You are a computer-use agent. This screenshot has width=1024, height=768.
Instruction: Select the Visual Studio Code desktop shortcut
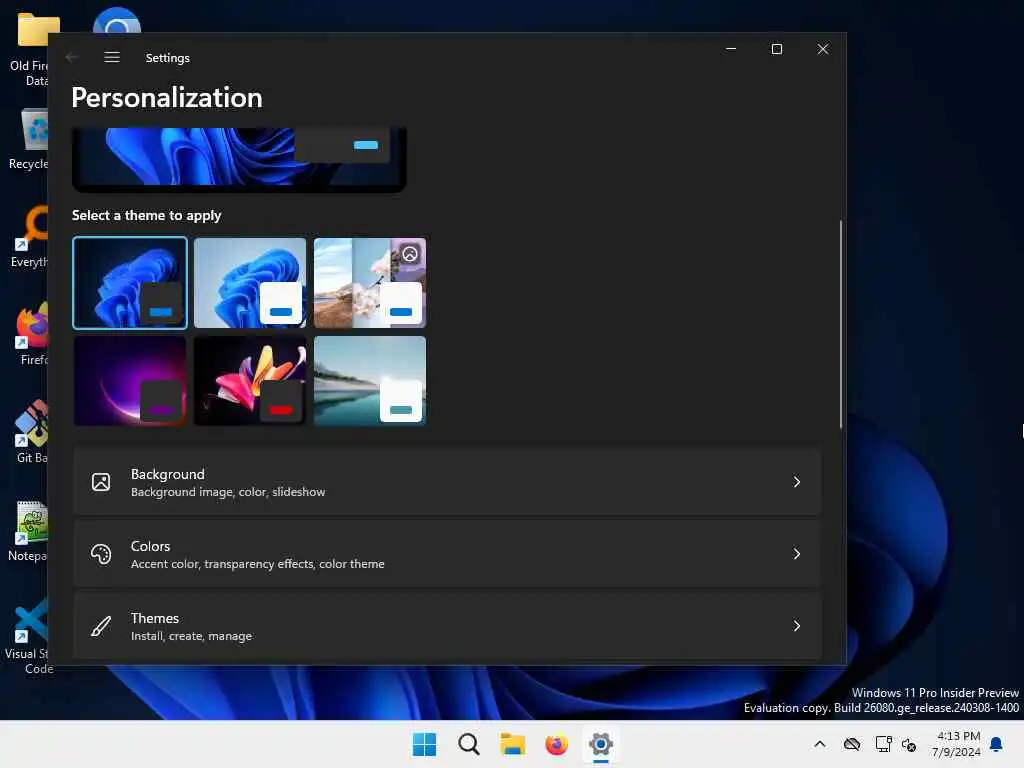pos(28,635)
